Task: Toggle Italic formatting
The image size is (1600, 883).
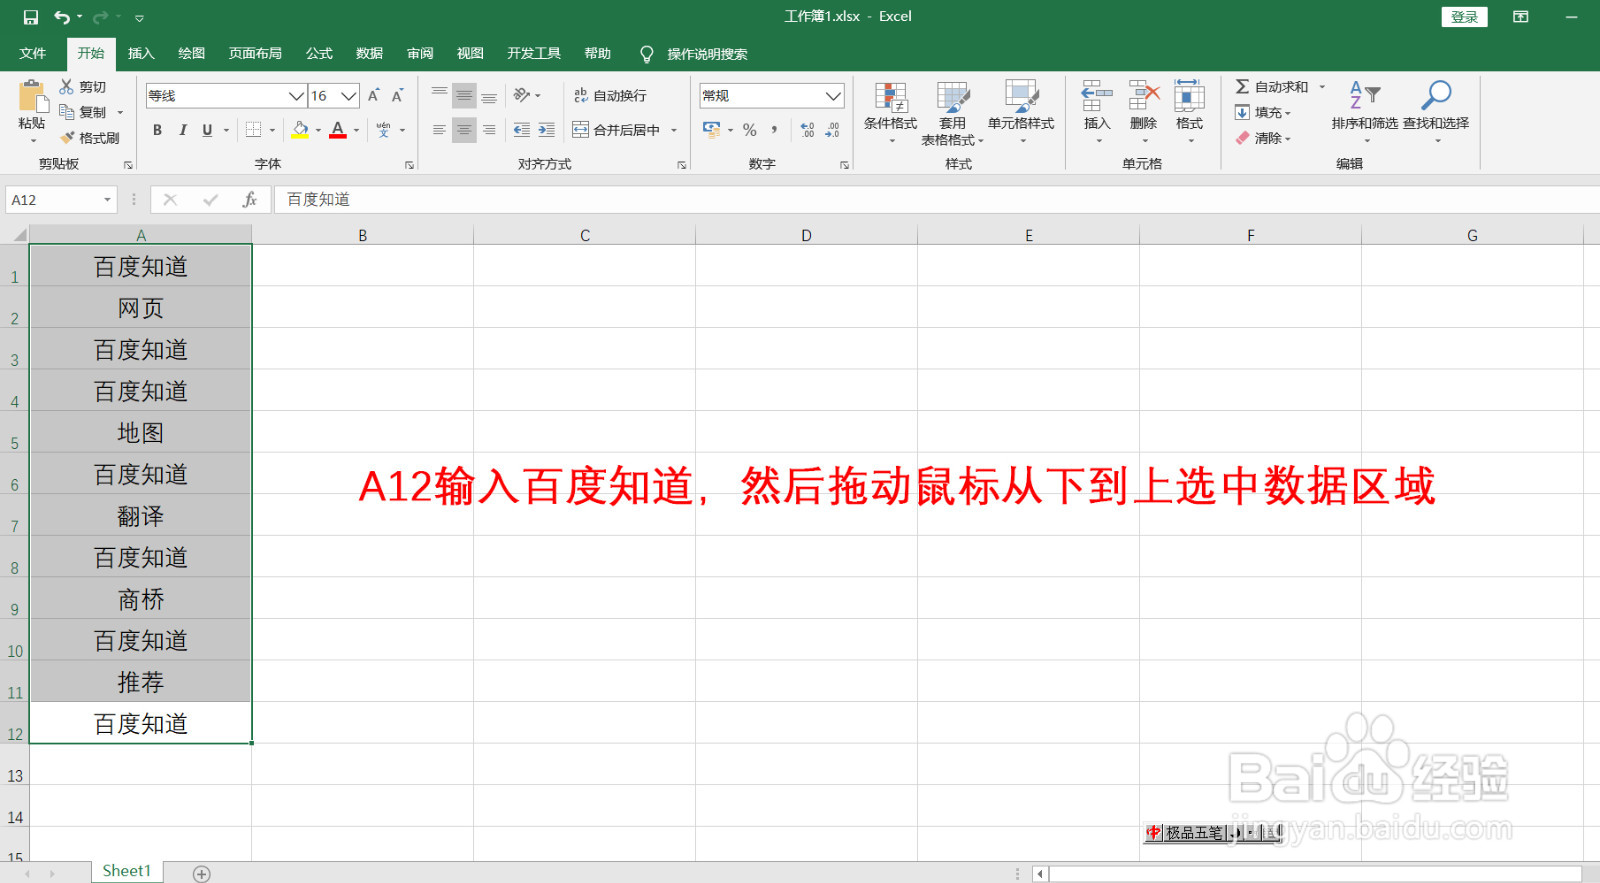Action: point(182,130)
